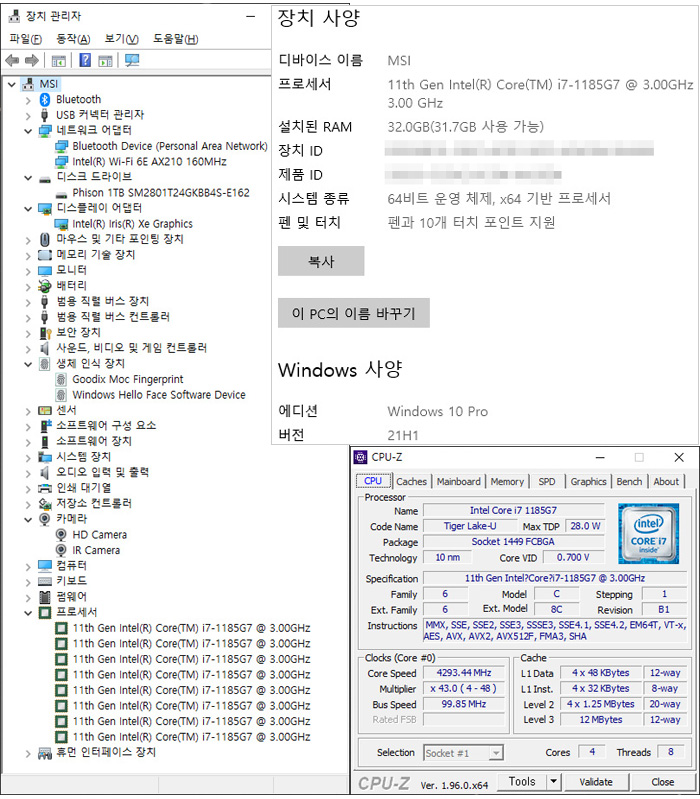Click the Windows 10 Pro edition text
The height and width of the screenshot is (799, 700).
pyautogui.click(x=438, y=411)
